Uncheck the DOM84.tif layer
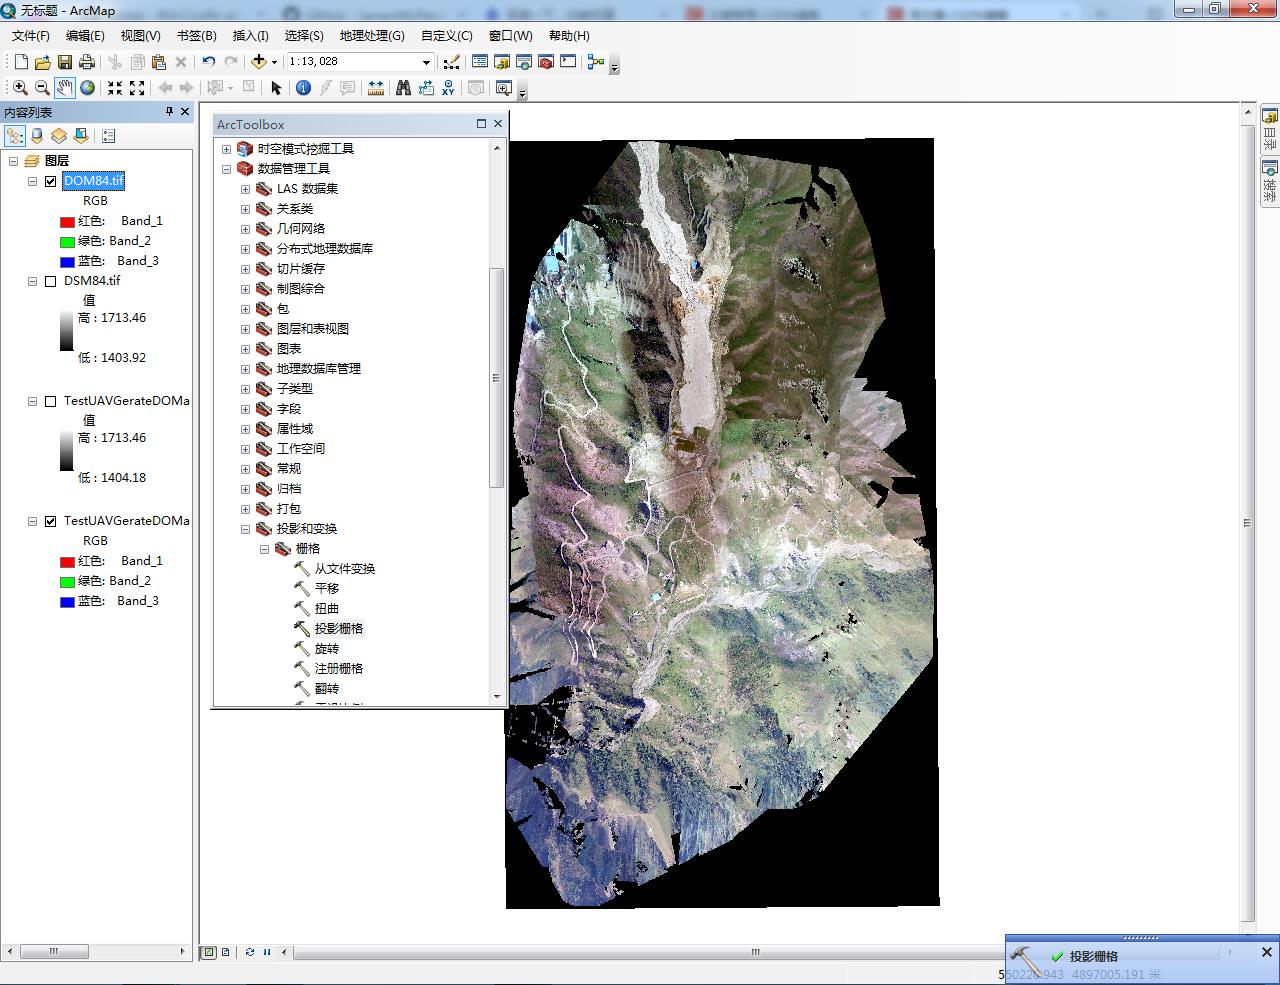1280x985 pixels. (51, 181)
